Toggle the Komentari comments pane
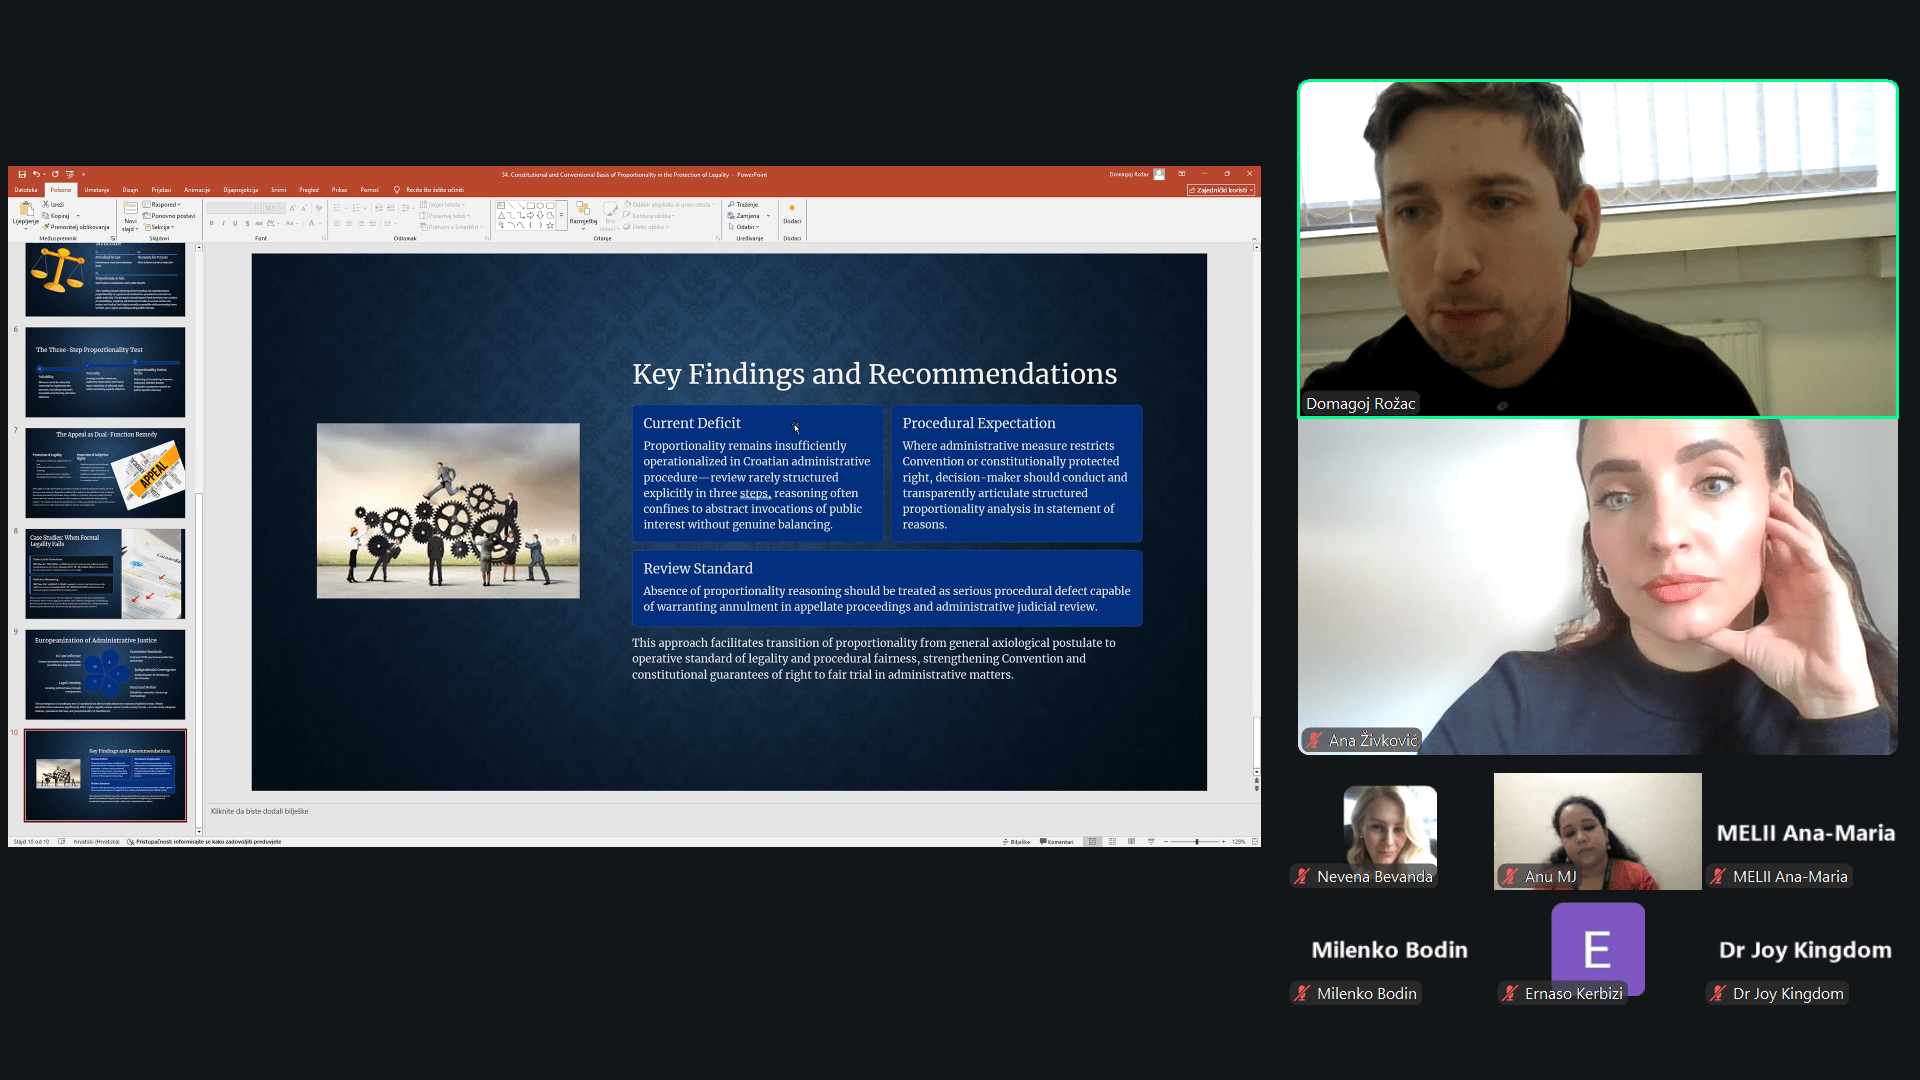The width and height of the screenshot is (1920, 1080). tap(1056, 842)
